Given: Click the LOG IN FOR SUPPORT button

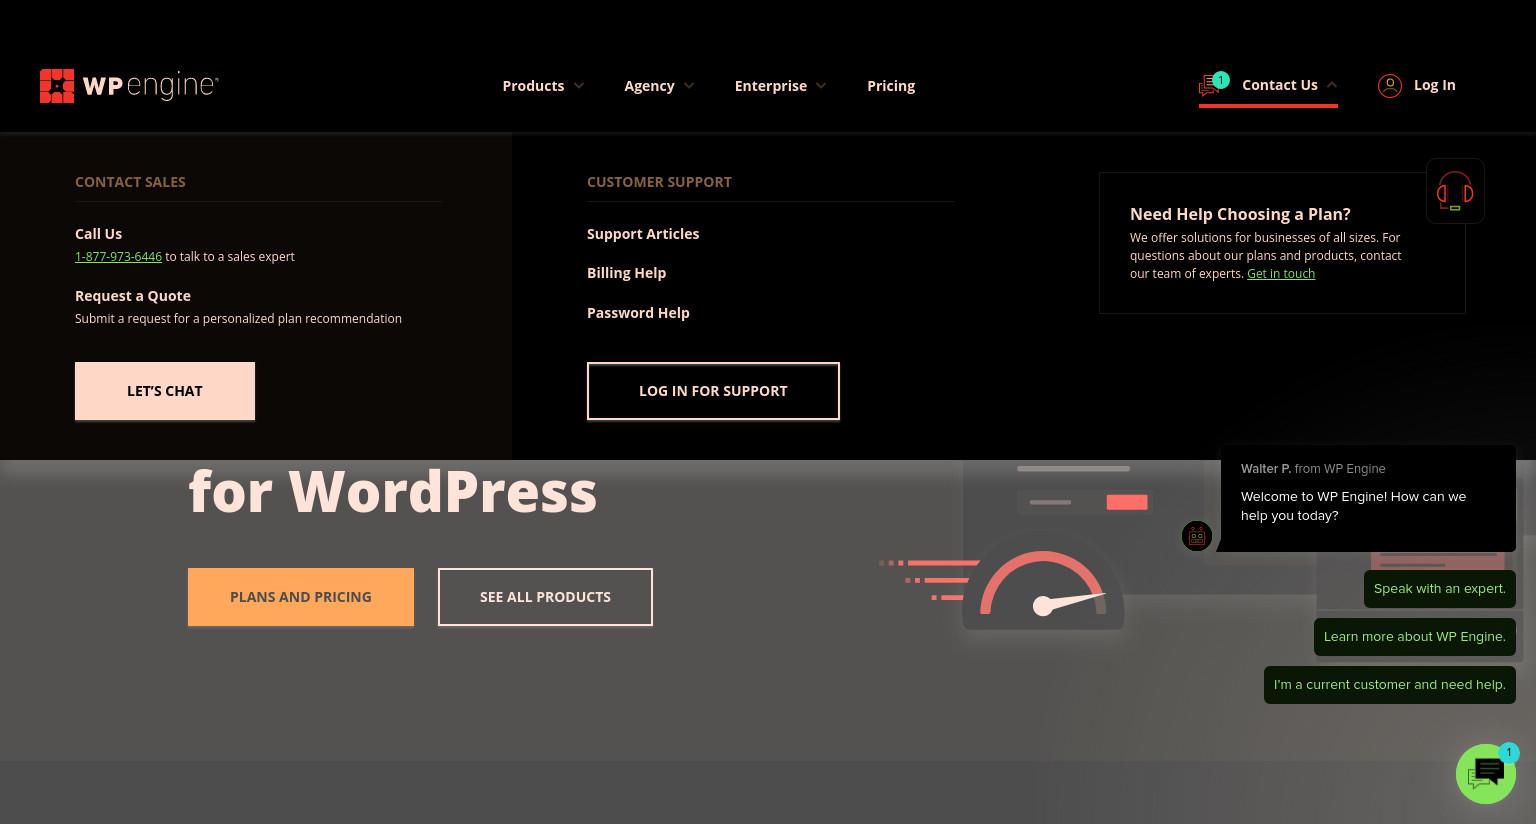Looking at the screenshot, I should pos(713,391).
